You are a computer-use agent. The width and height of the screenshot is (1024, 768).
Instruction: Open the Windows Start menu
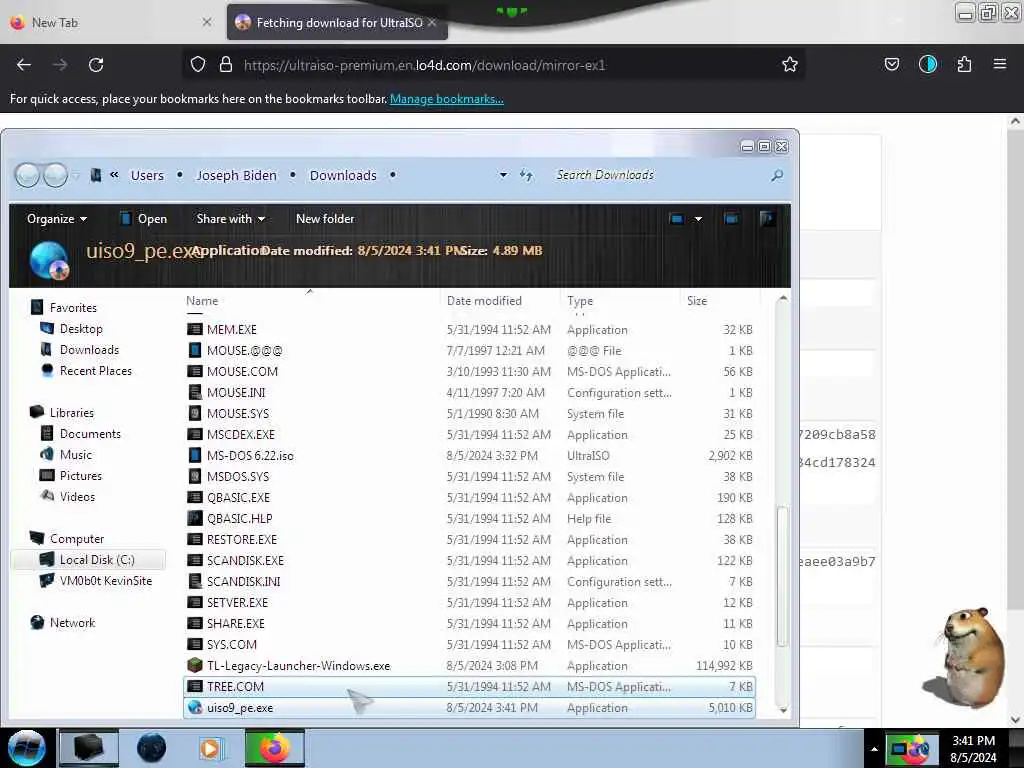point(27,748)
